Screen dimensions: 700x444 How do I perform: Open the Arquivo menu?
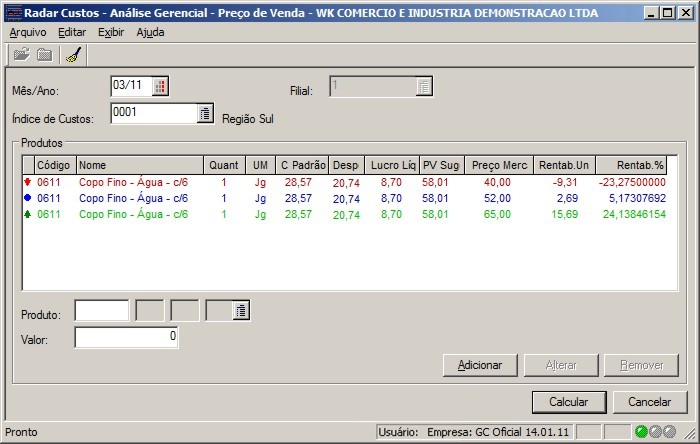[x=28, y=32]
